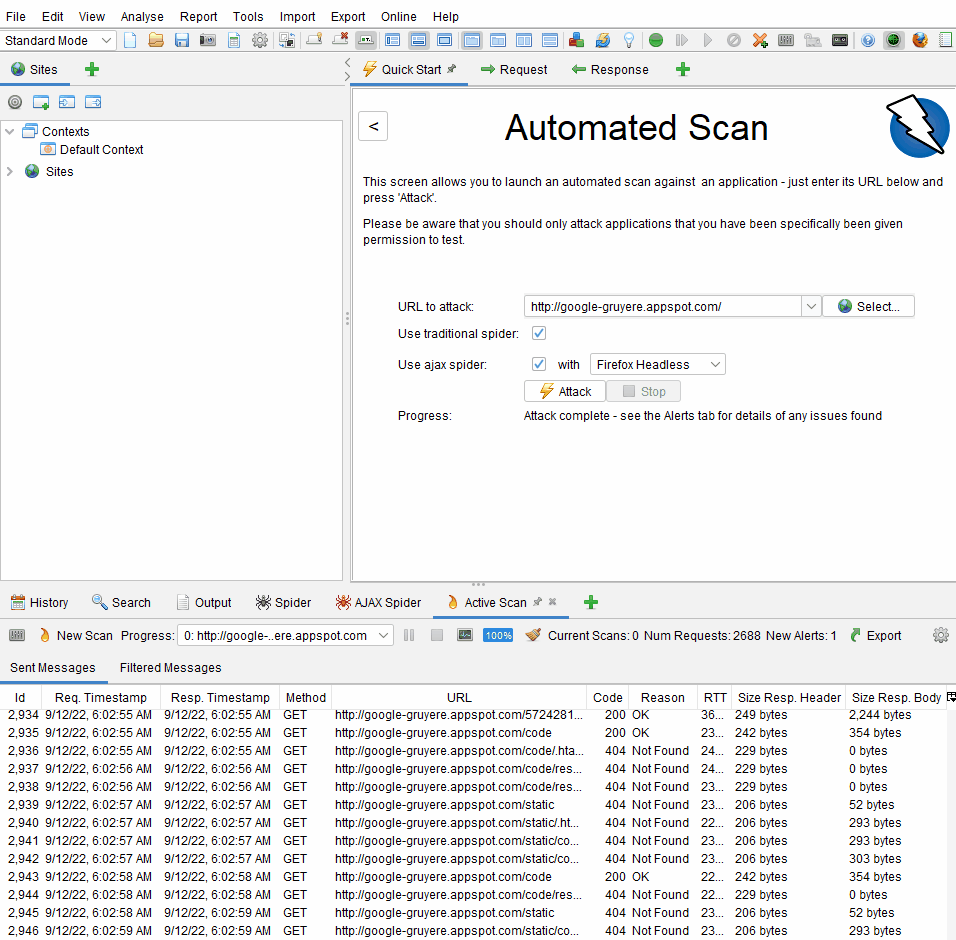Open URL to attack dropdown arrow
Screen dimensions: 956x940
811,306
